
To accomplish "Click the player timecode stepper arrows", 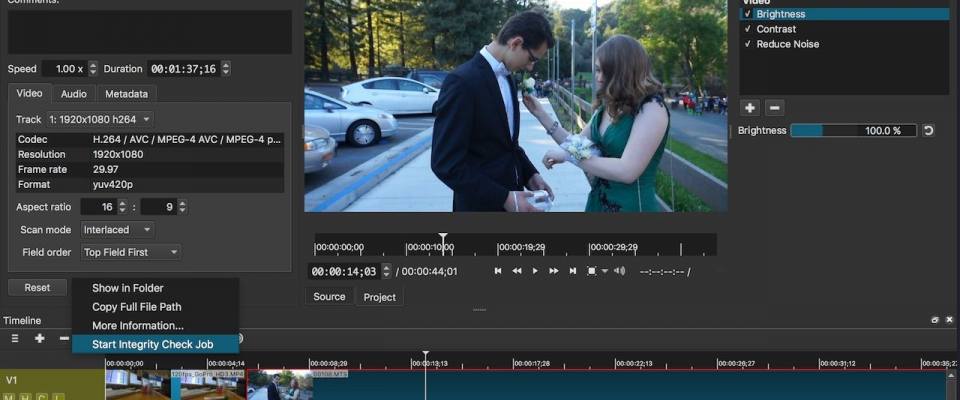I will tap(386, 271).
